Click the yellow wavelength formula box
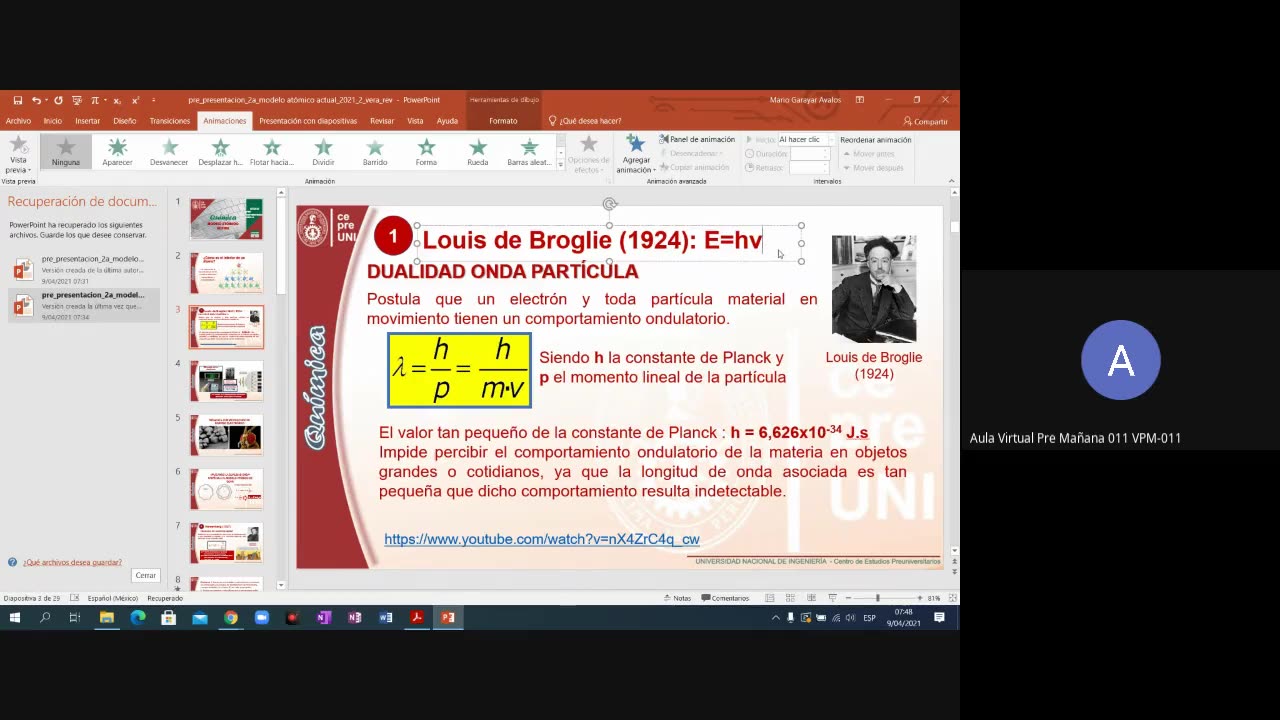This screenshot has height=720, width=1280. [459, 370]
